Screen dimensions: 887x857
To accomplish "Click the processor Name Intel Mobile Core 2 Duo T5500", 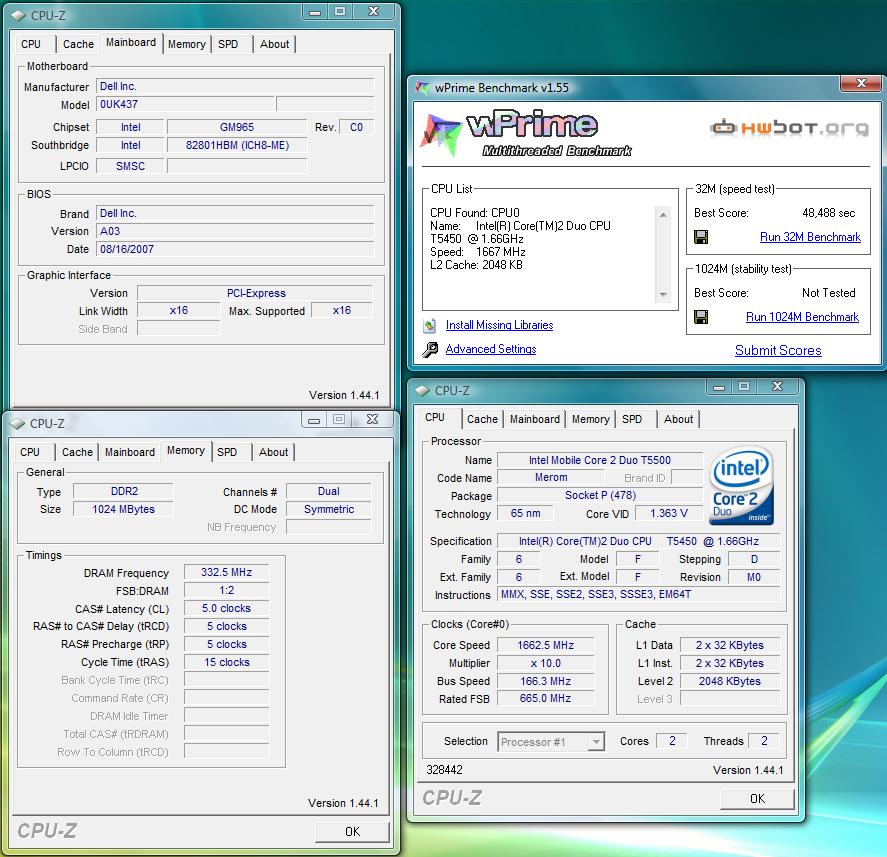I will click(x=600, y=460).
